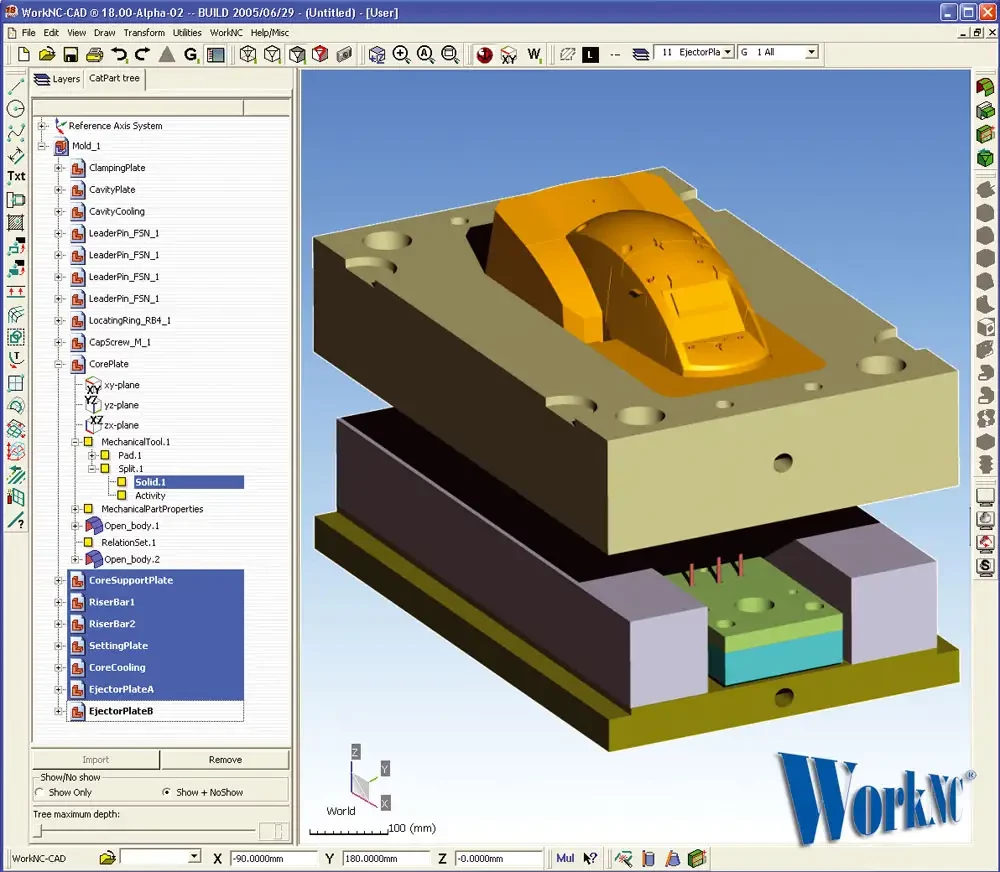
Task: Select the Show Only radio button
Action: pos(40,792)
